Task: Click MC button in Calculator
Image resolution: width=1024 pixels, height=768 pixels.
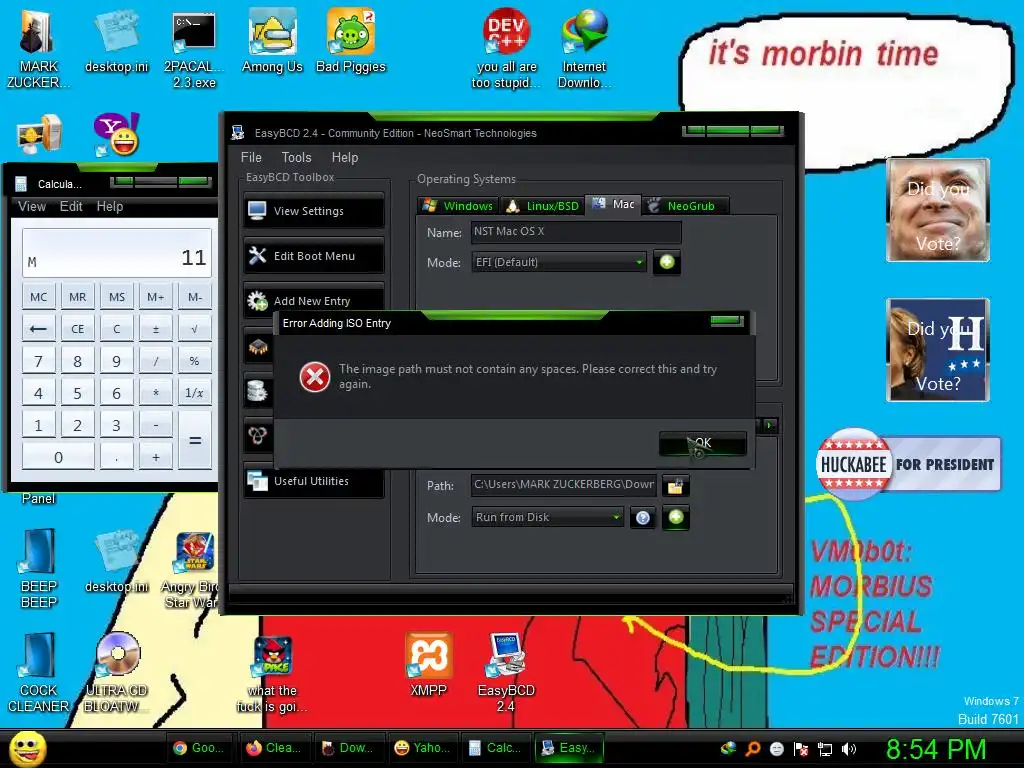Action: (39, 297)
